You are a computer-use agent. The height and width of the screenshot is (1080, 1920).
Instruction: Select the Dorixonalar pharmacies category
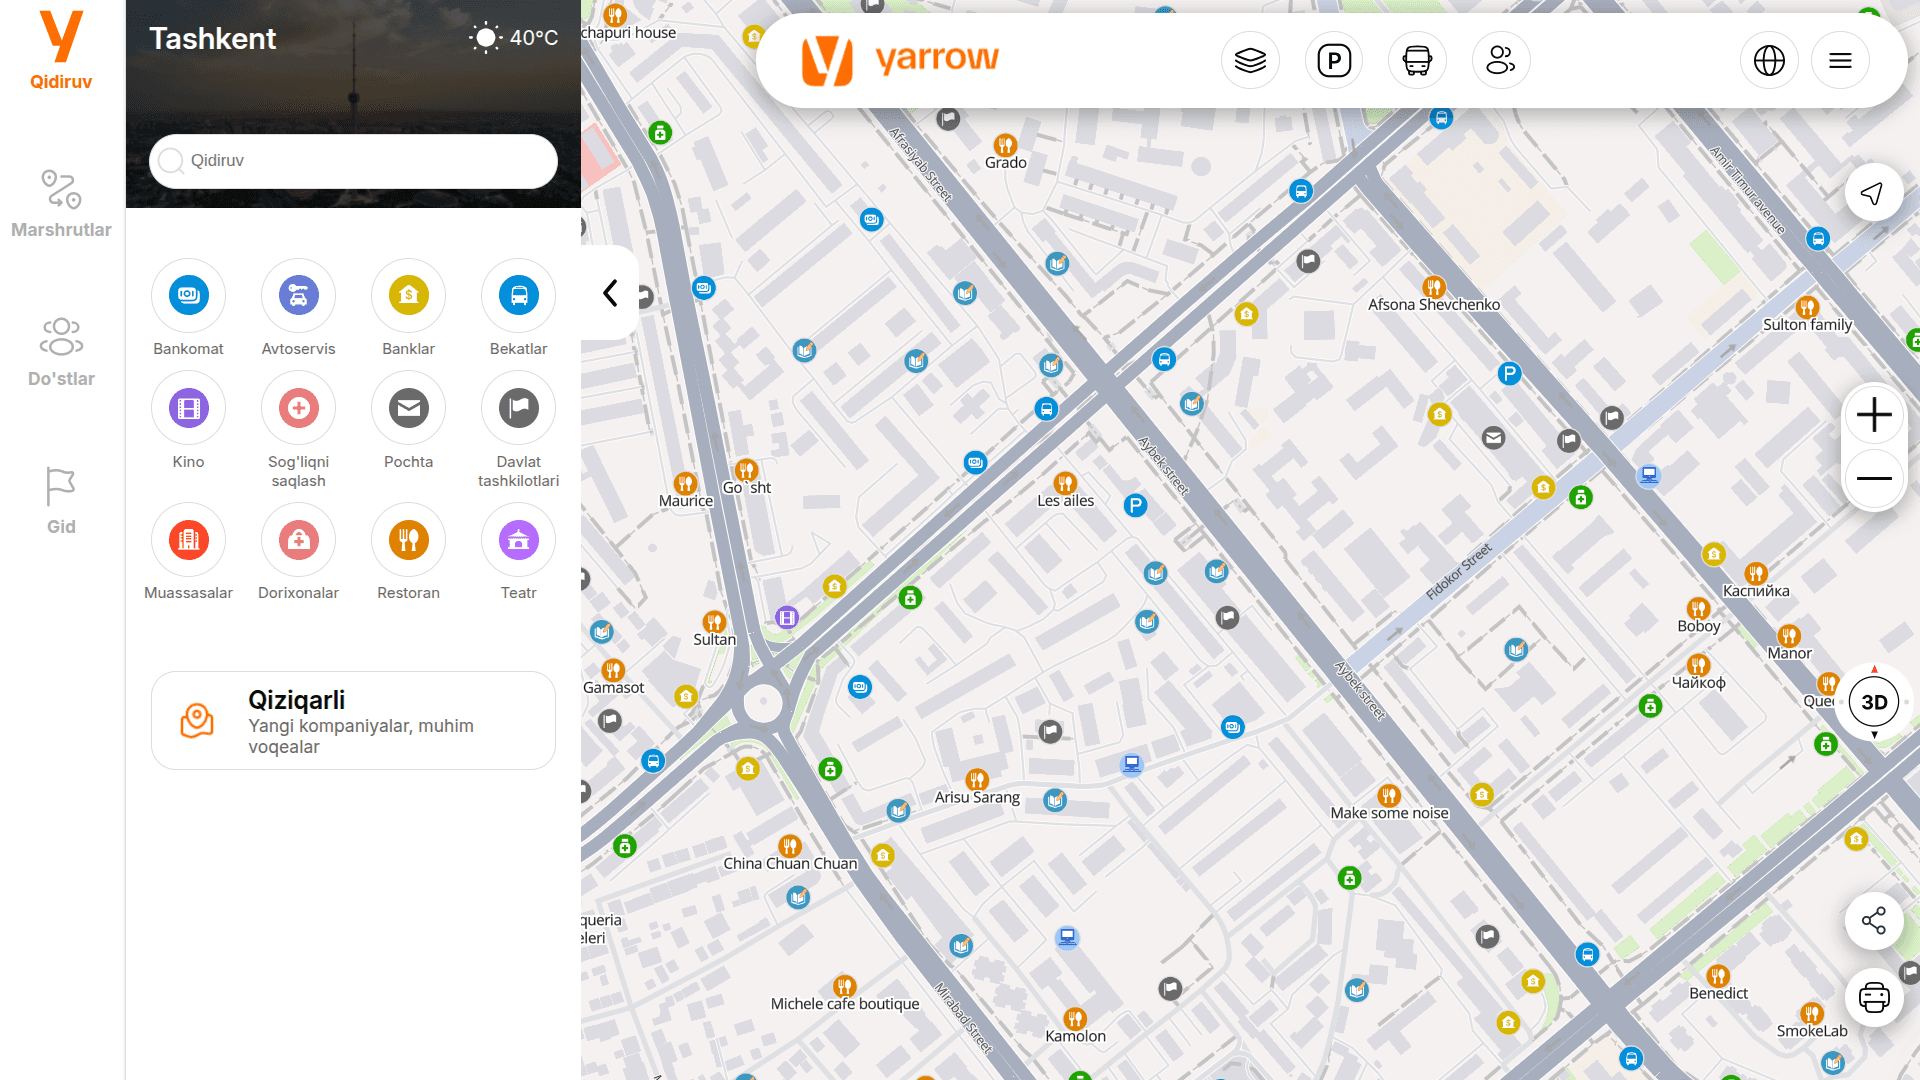point(298,540)
